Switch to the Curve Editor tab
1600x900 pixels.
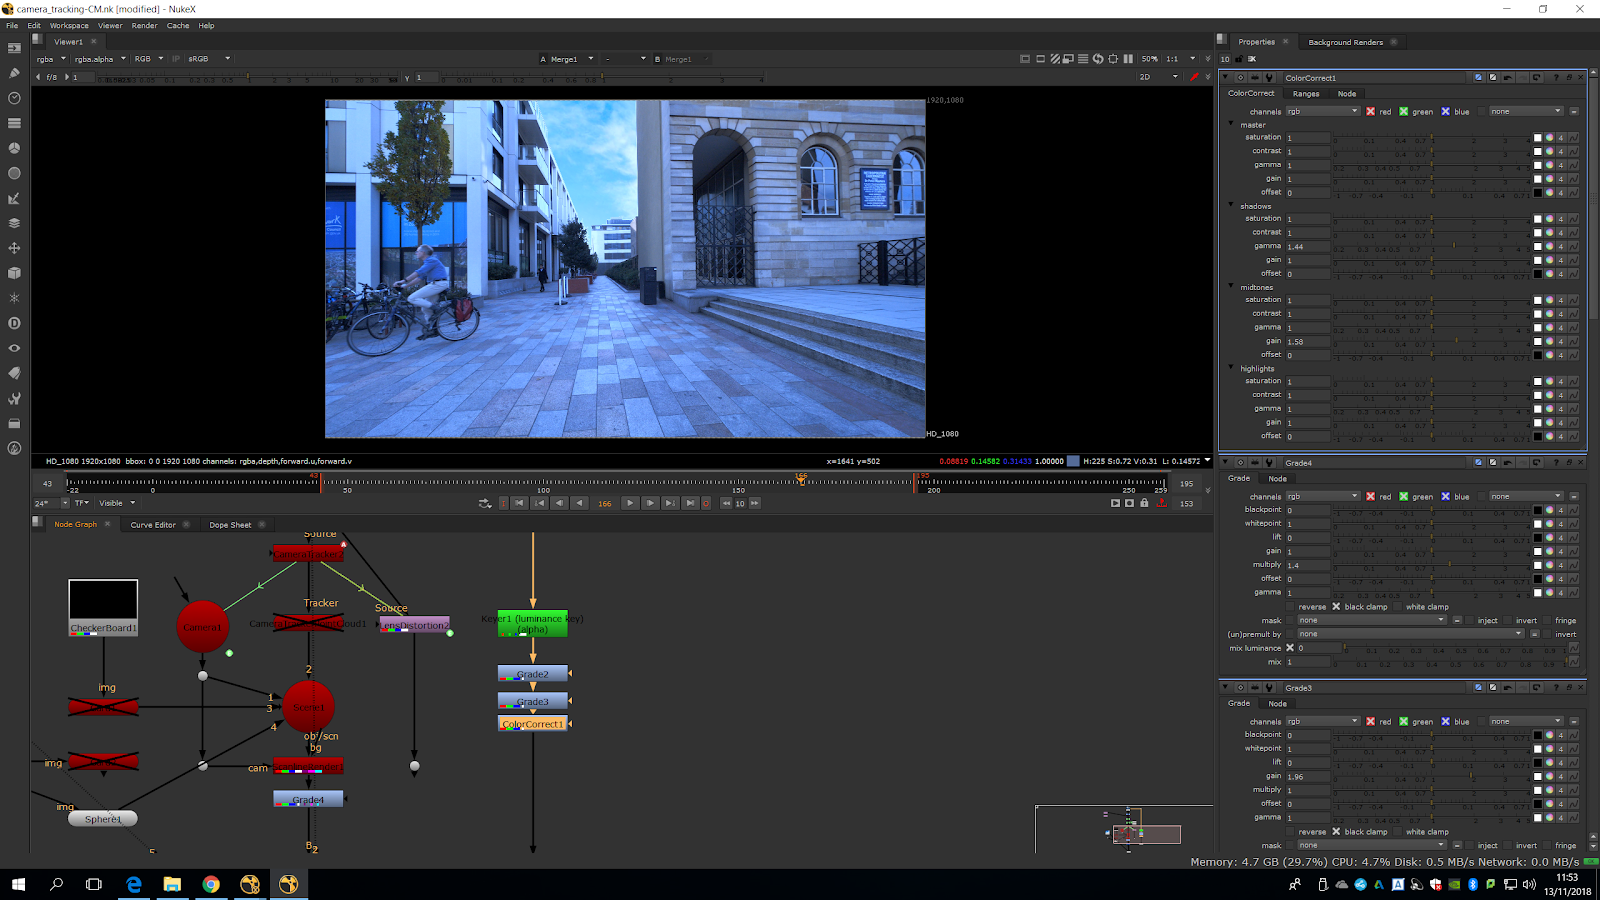click(x=153, y=525)
